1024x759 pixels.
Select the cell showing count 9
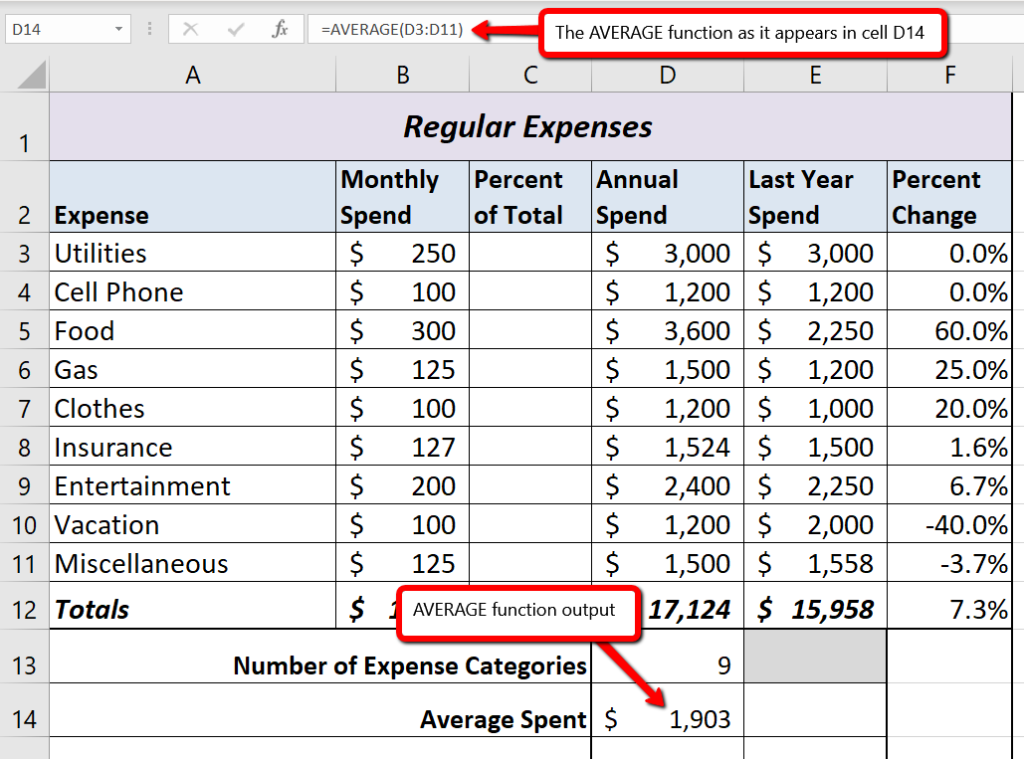tap(667, 656)
